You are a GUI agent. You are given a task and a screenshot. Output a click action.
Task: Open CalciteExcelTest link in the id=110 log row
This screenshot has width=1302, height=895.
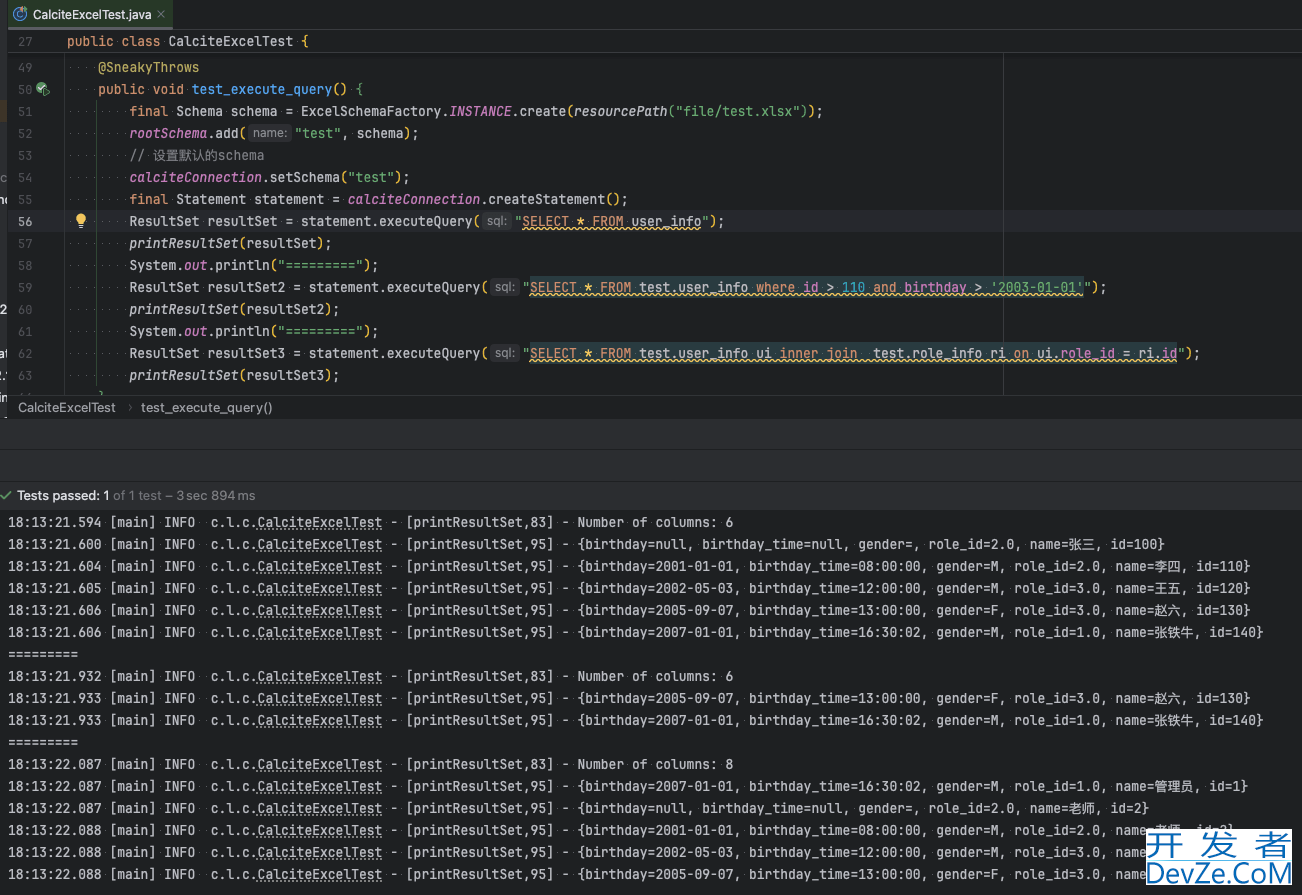320,566
